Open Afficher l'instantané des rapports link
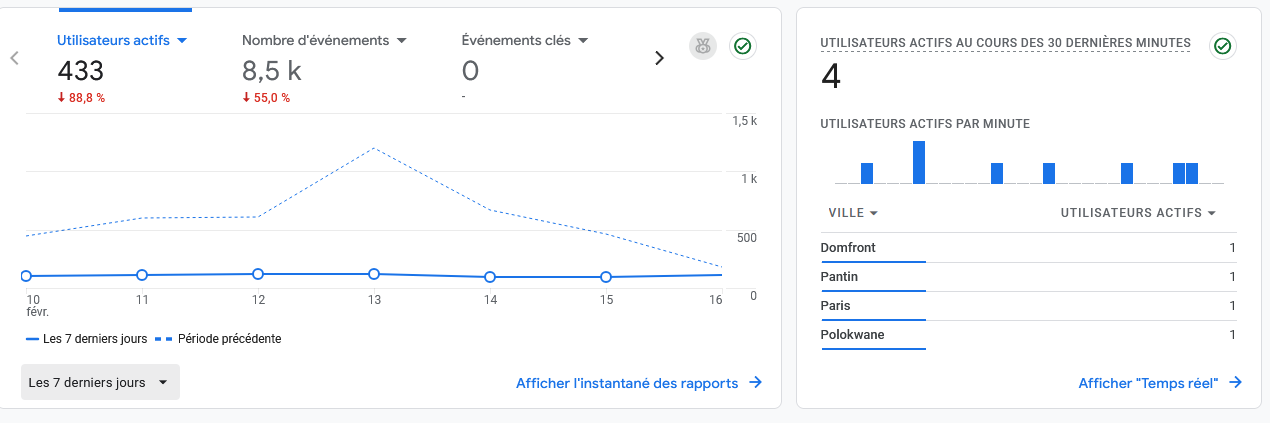The width and height of the screenshot is (1270, 423). pyautogui.click(x=627, y=383)
